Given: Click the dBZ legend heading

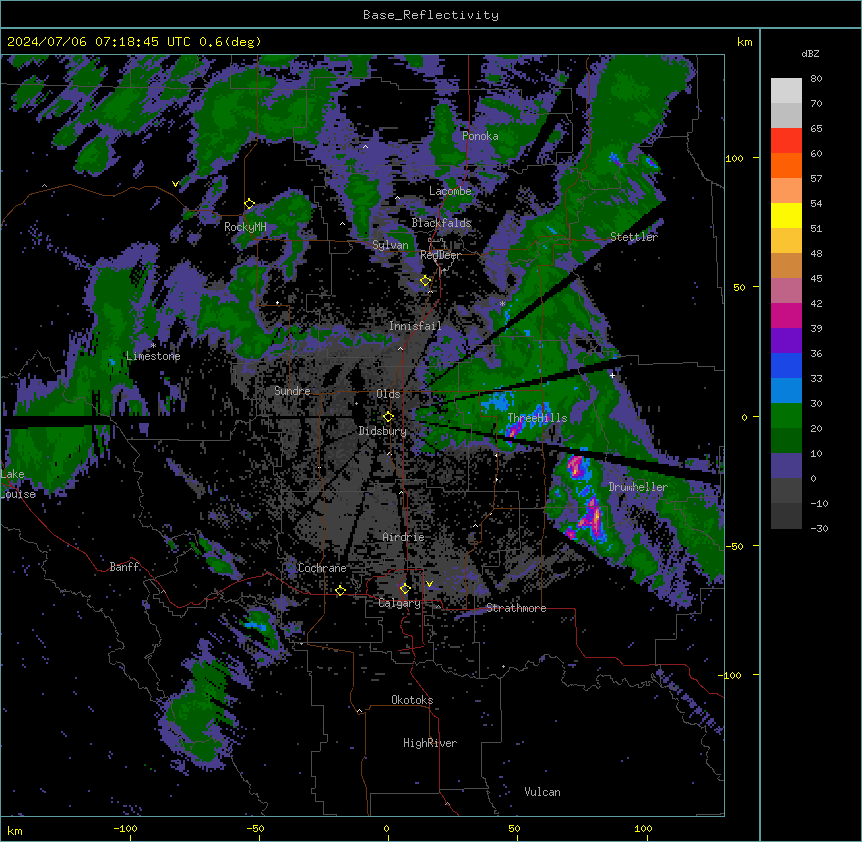Looking at the screenshot, I should (810, 54).
